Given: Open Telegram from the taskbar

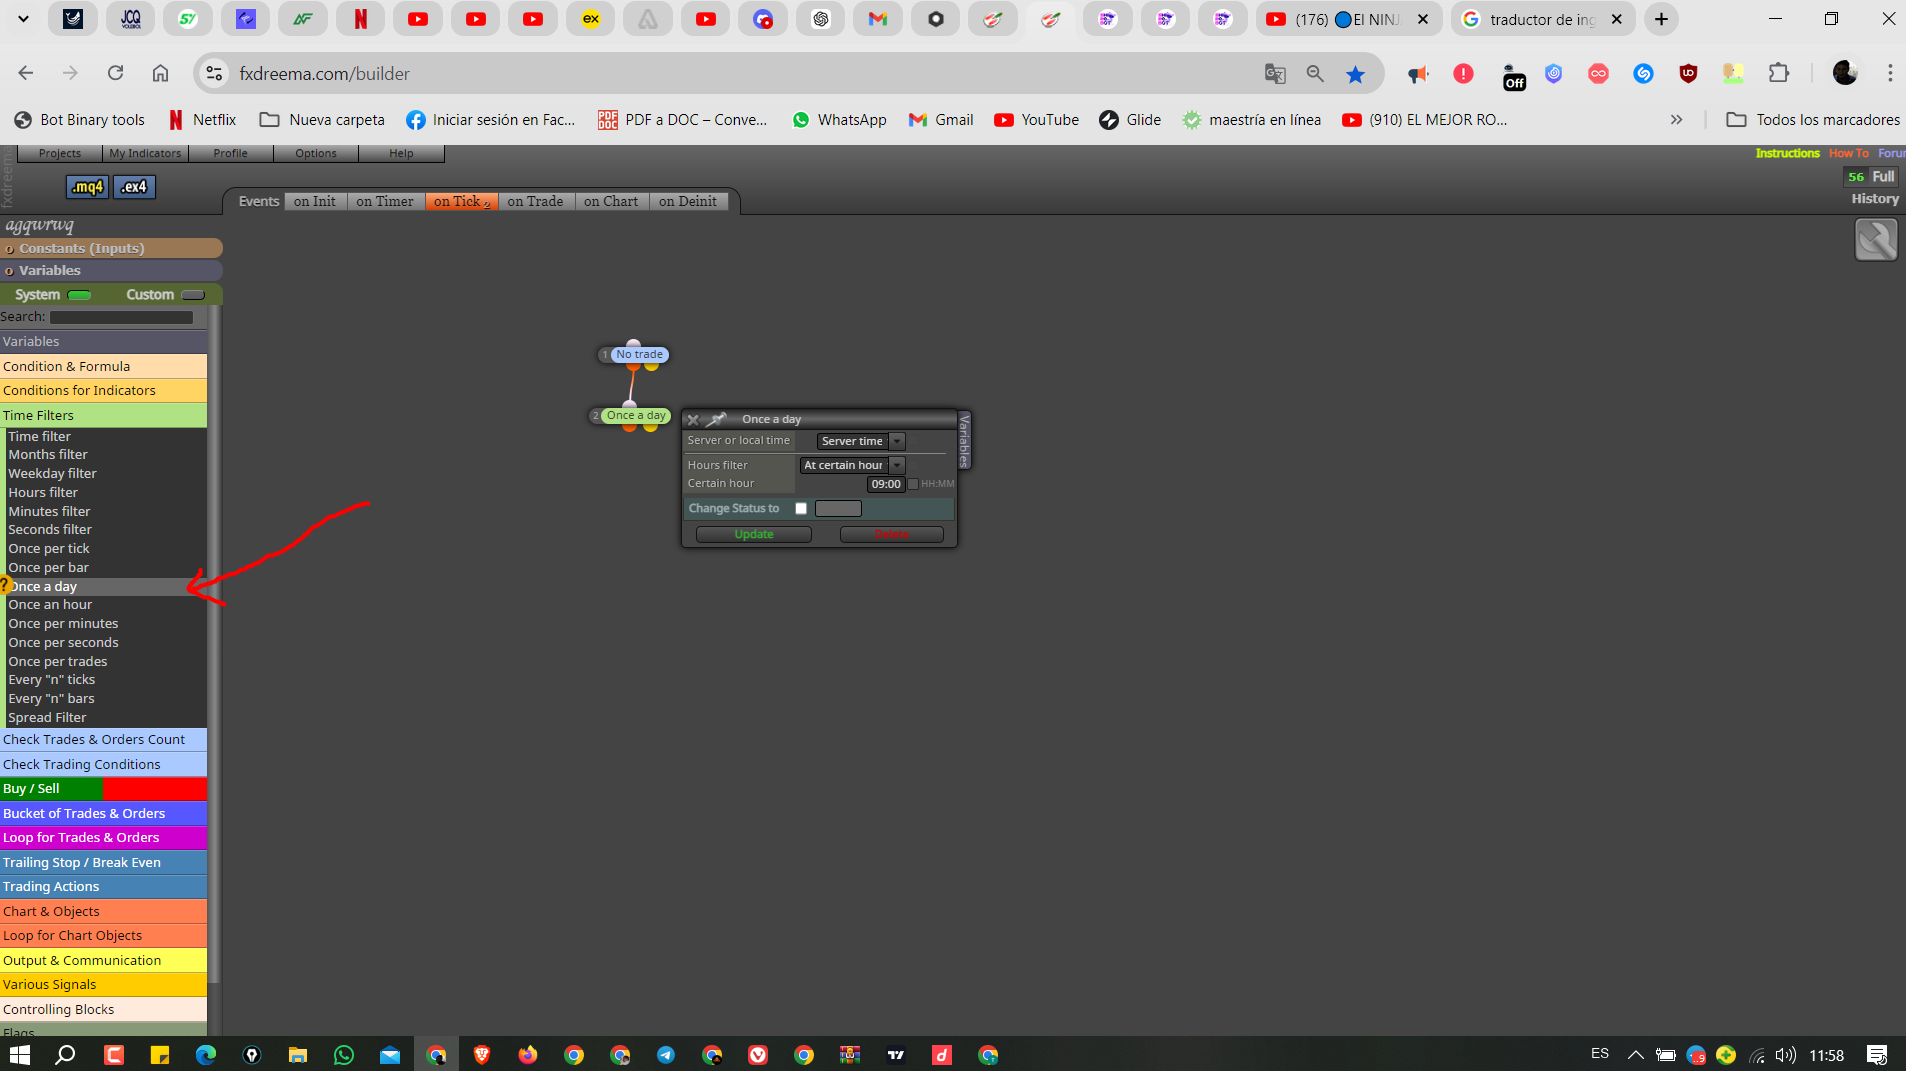Looking at the screenshot, I should 666,1055.
